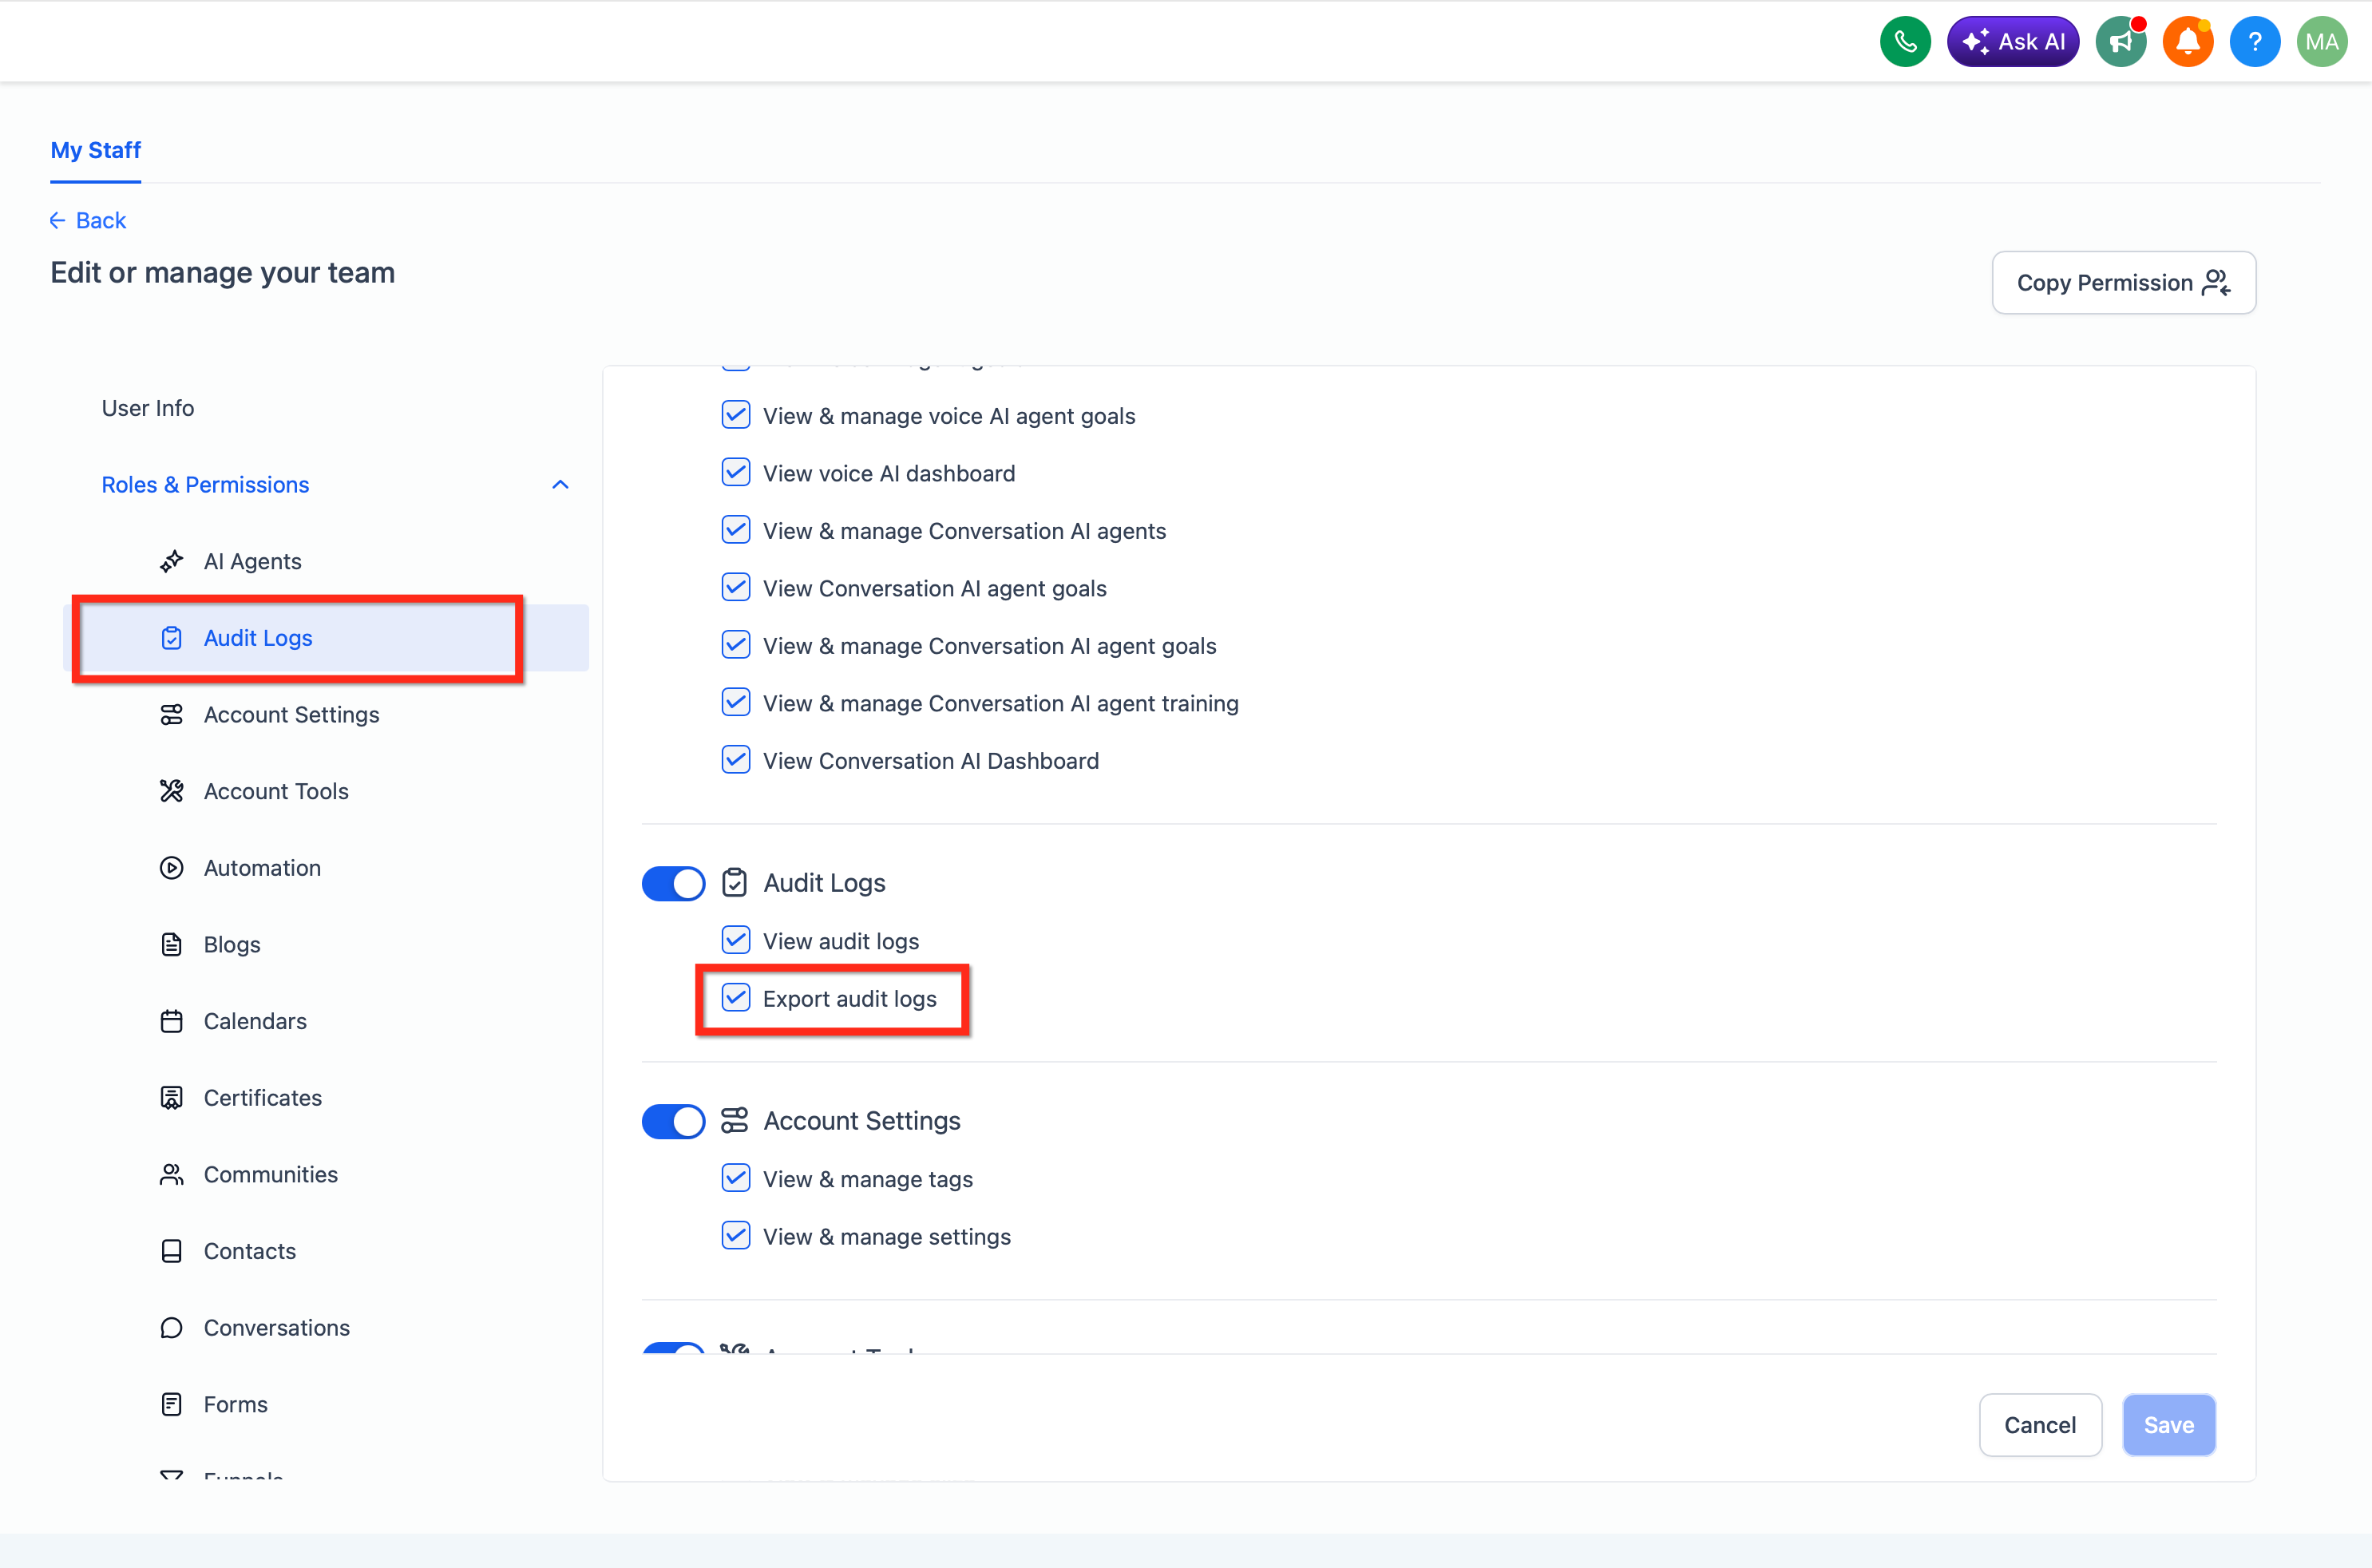Click the Ask AI button
Viewport: 2372px width, 1568px height.
pyautogui.click(x=2013, y=42)
